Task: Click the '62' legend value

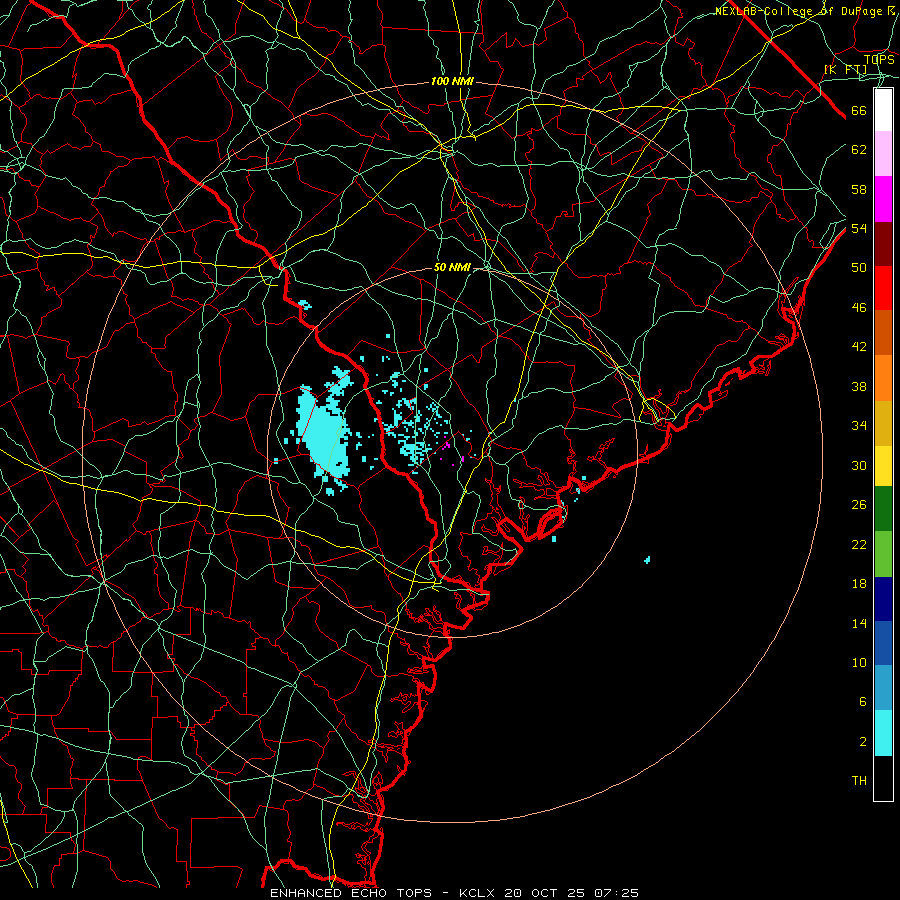Action: click(859, 150)
